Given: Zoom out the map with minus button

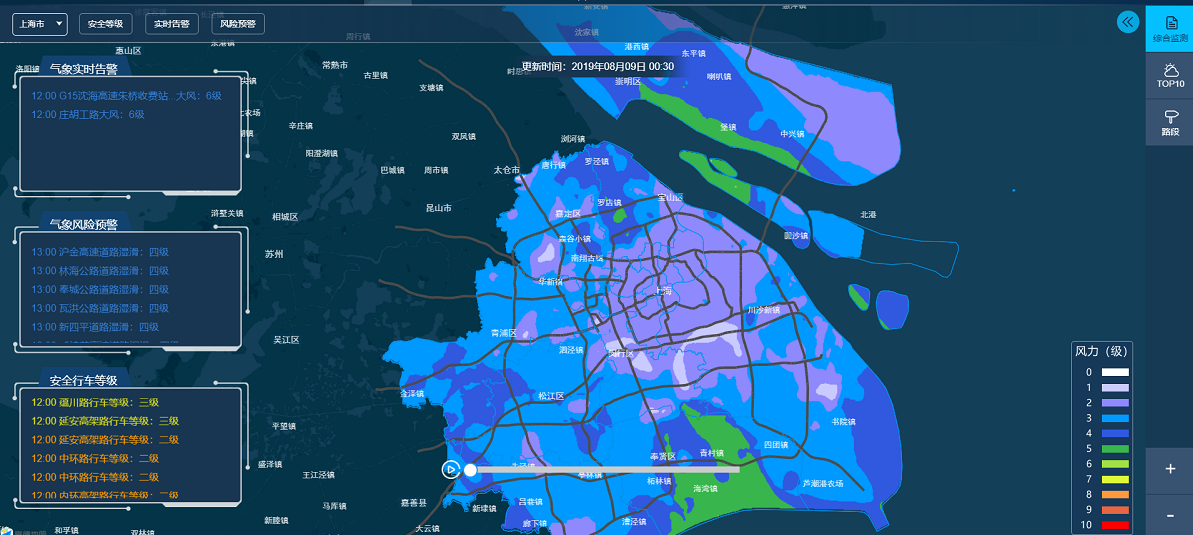Looking at the screenshot, I should [x=1170, y=515].
